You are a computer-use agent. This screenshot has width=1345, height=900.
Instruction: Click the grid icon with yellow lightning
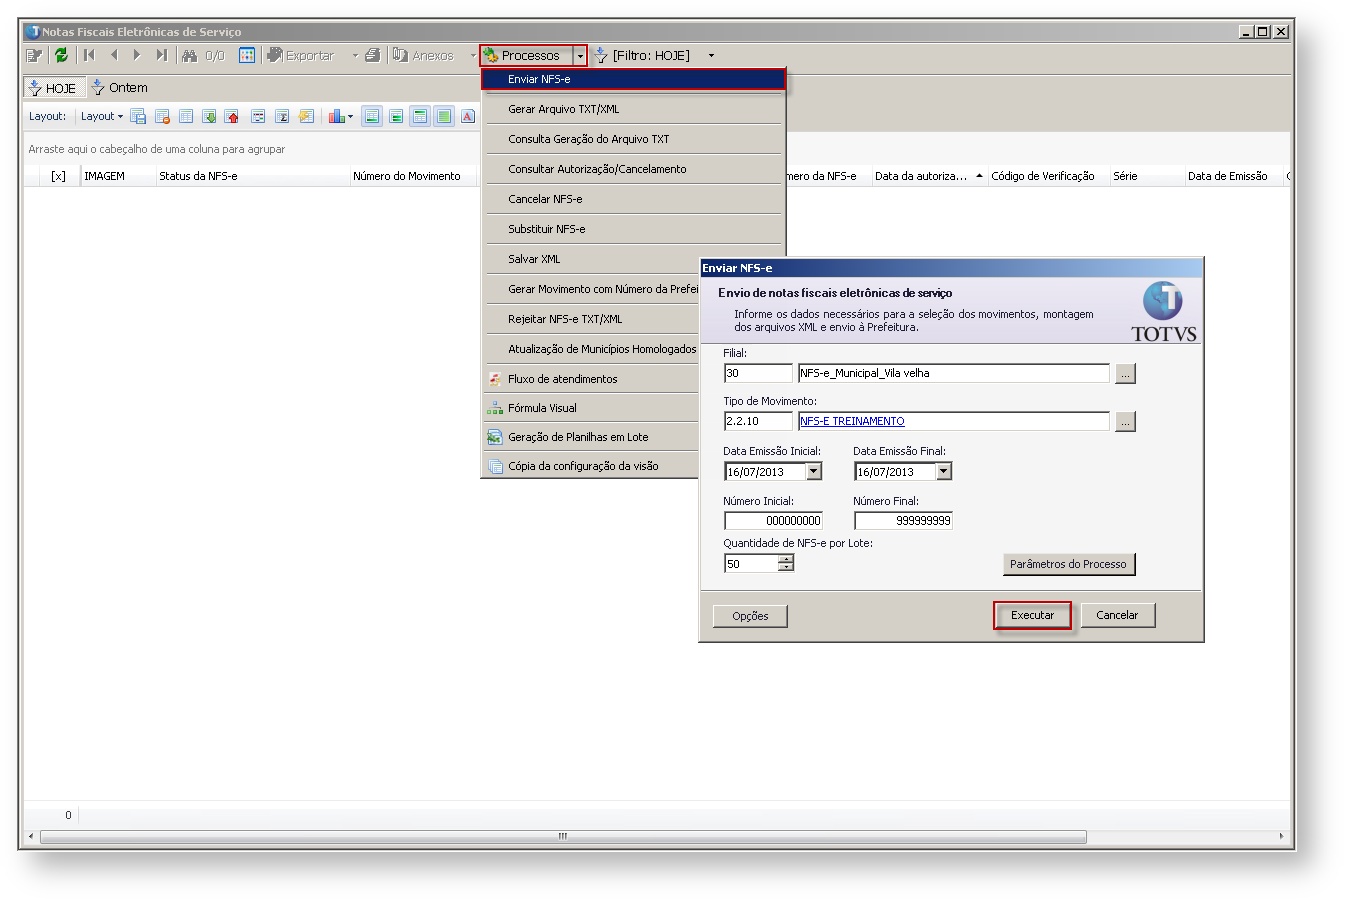[x=306, y=117]
